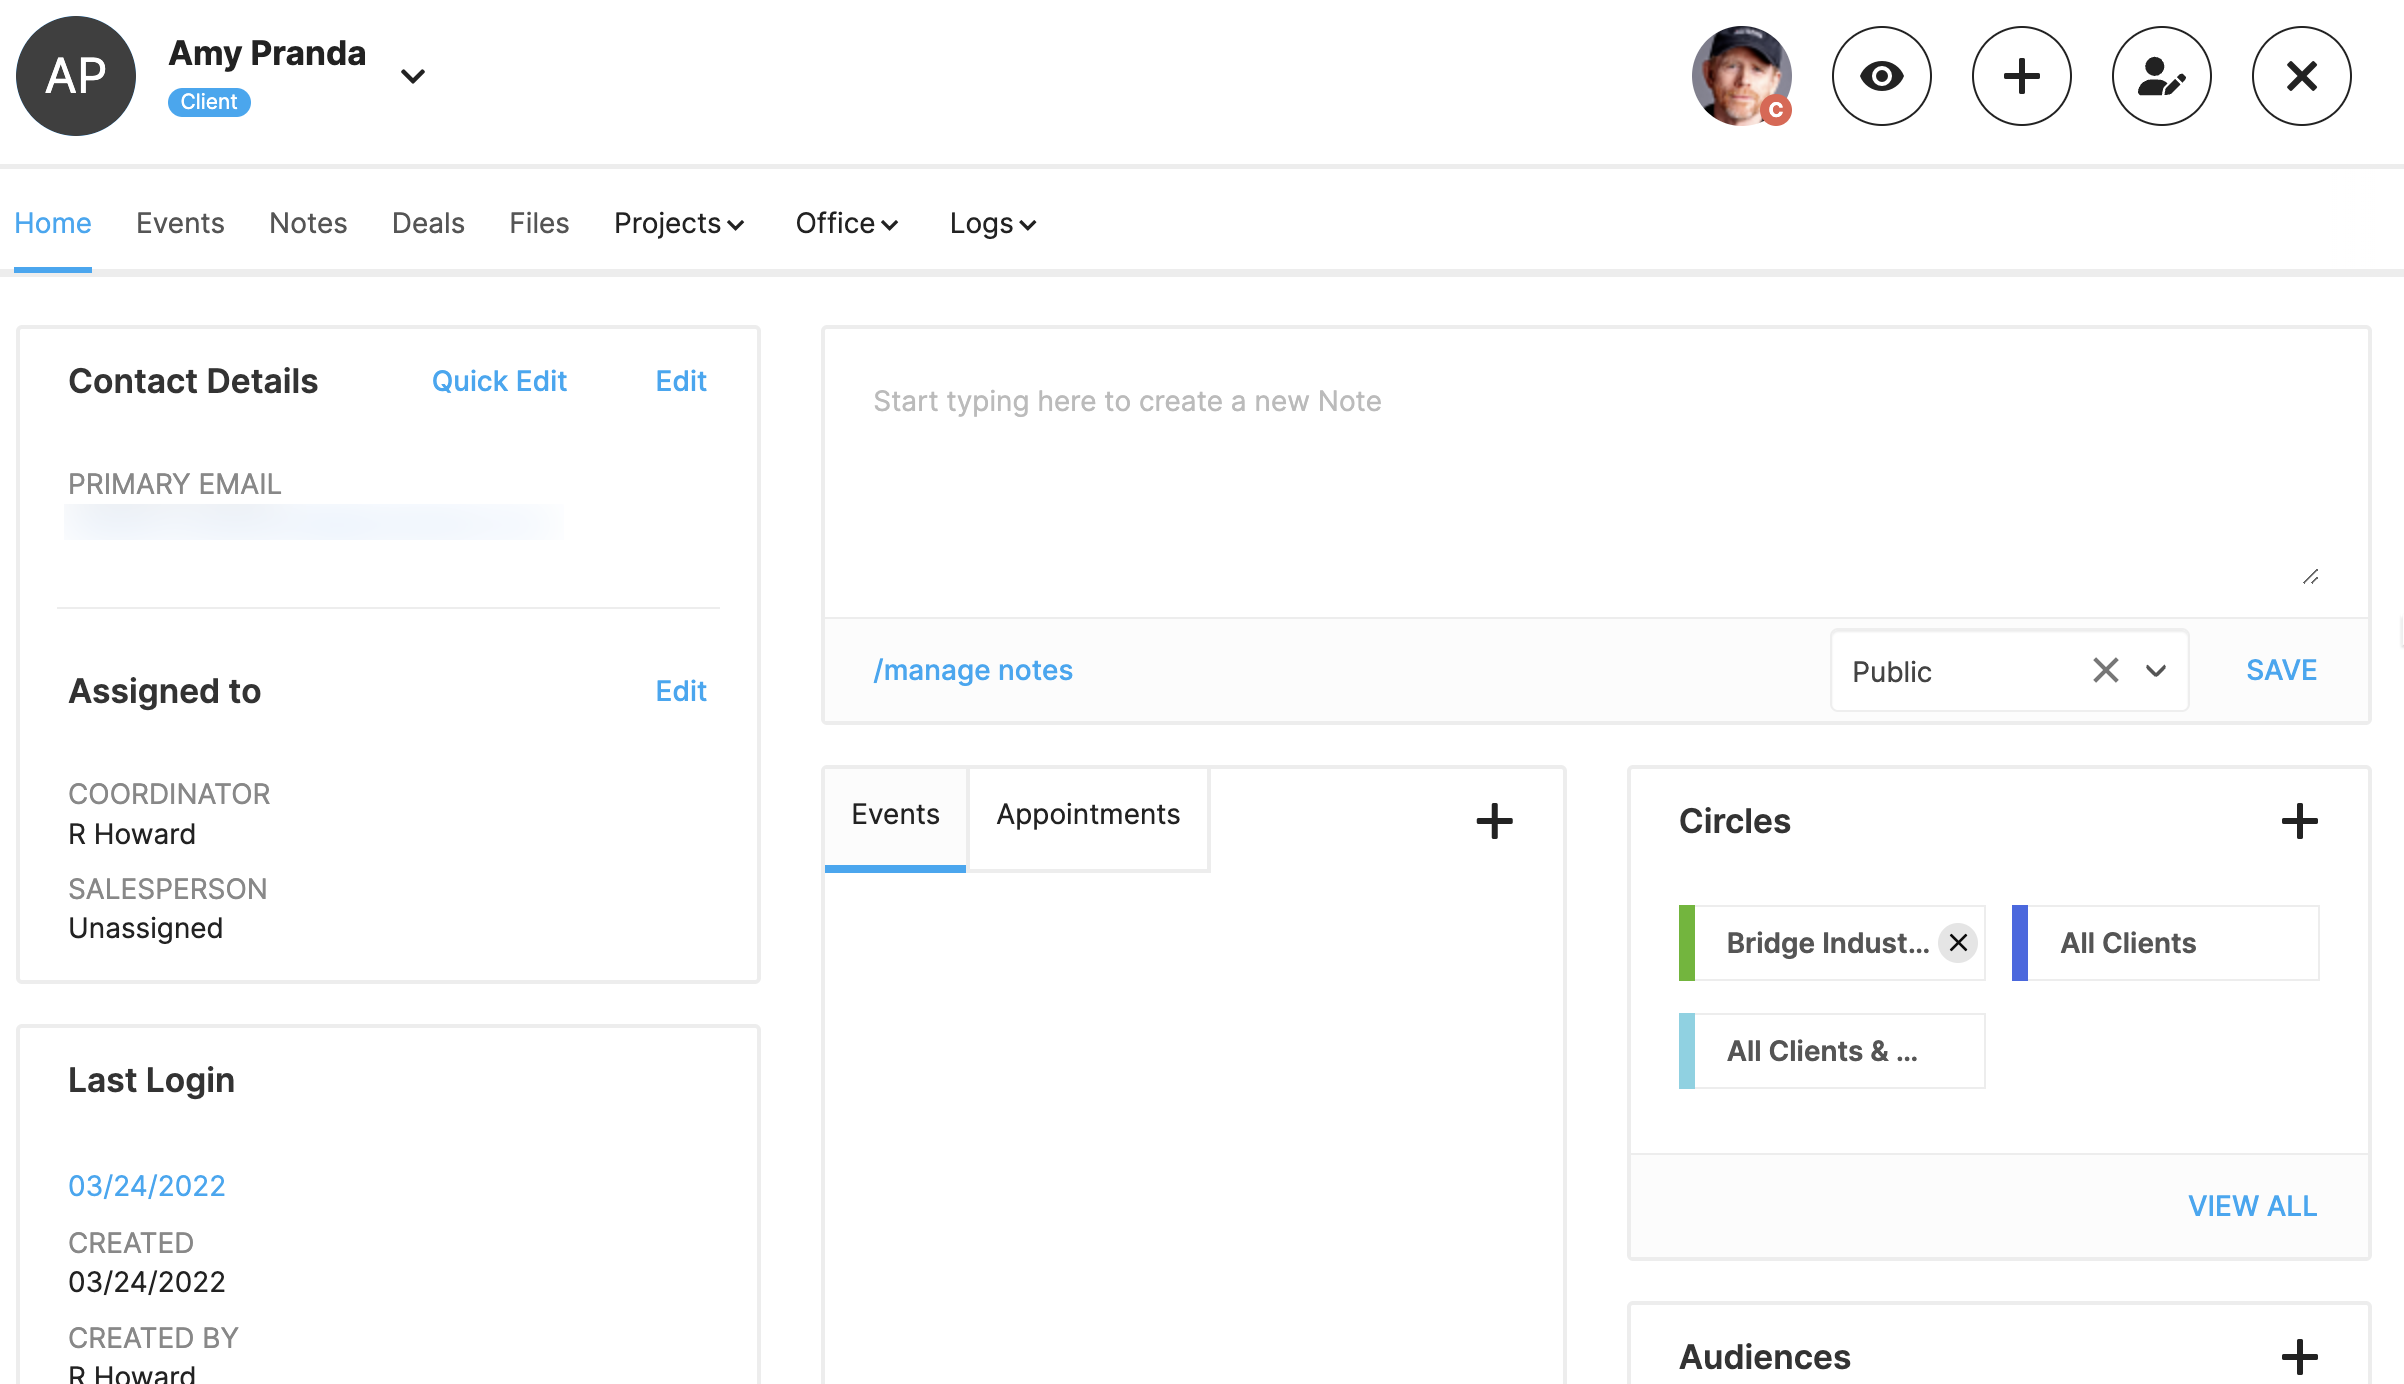
Task: Click the Public visibility combo box
Action: click(2009, 670)
